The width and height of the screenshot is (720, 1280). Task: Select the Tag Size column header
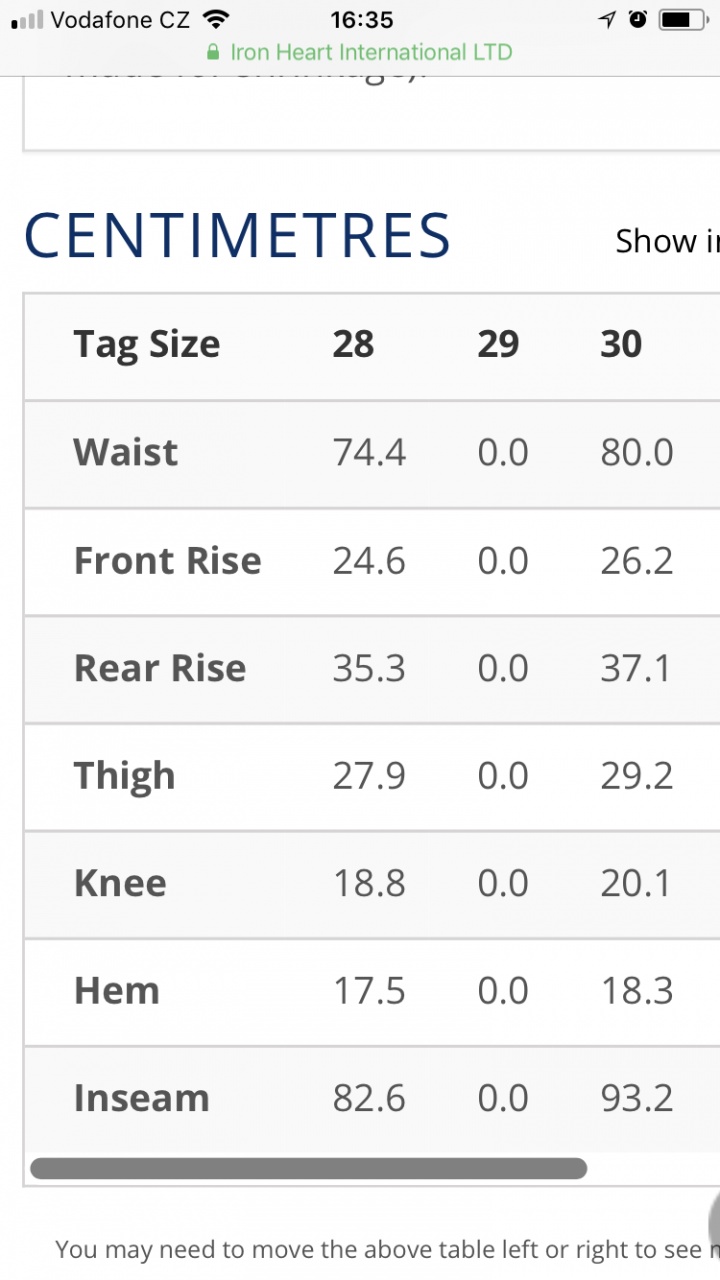147,345
